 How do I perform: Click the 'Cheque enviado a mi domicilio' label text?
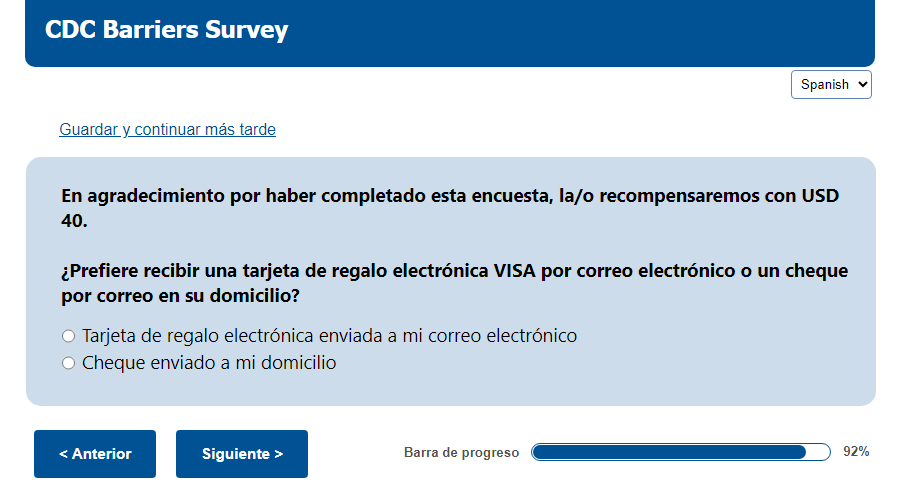coord(209,363)
